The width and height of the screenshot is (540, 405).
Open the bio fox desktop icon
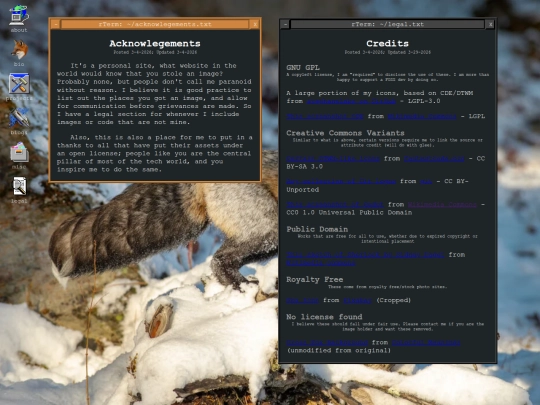tap(19, 50)
